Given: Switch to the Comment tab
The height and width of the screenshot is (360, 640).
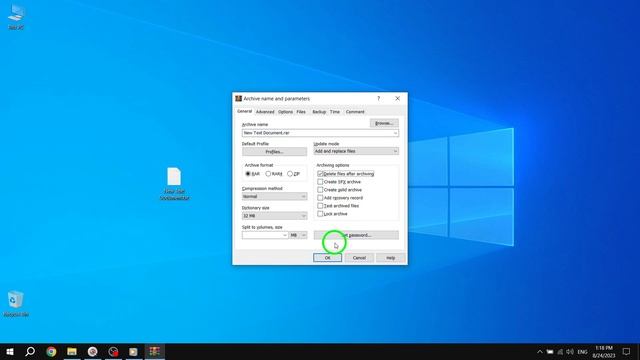Looking at the screenshot, I should pyautogui.click(x=355, y=112).
